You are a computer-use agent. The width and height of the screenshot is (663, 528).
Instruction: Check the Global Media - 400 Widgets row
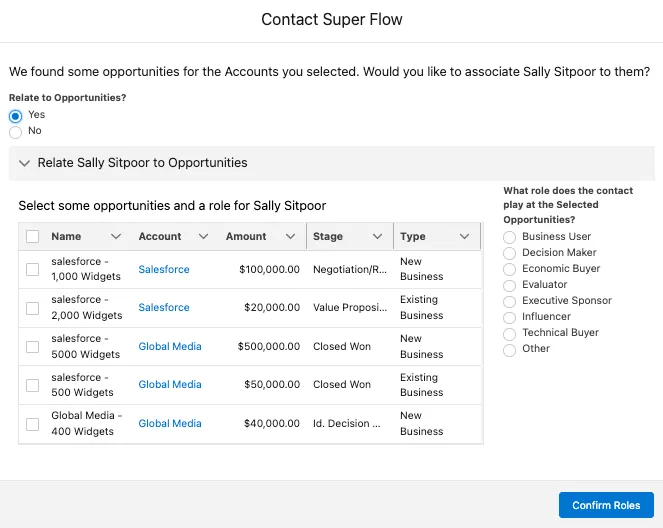(x=33, y=424)
